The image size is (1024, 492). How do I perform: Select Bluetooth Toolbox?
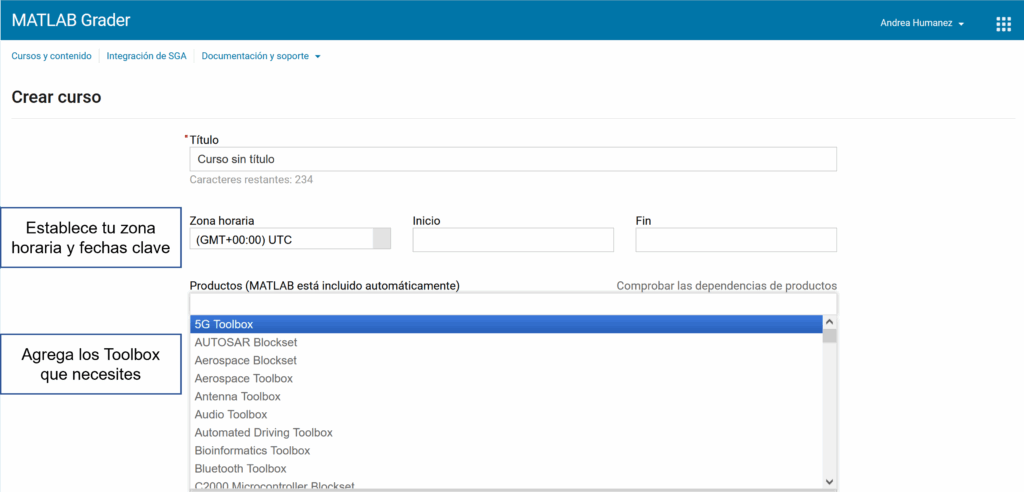coord(506,468)
